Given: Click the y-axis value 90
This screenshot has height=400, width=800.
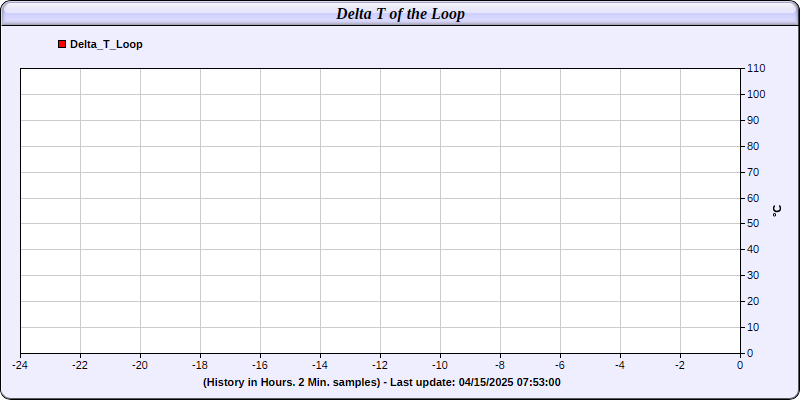Looking at the screenshot, I should pos(754,120).
